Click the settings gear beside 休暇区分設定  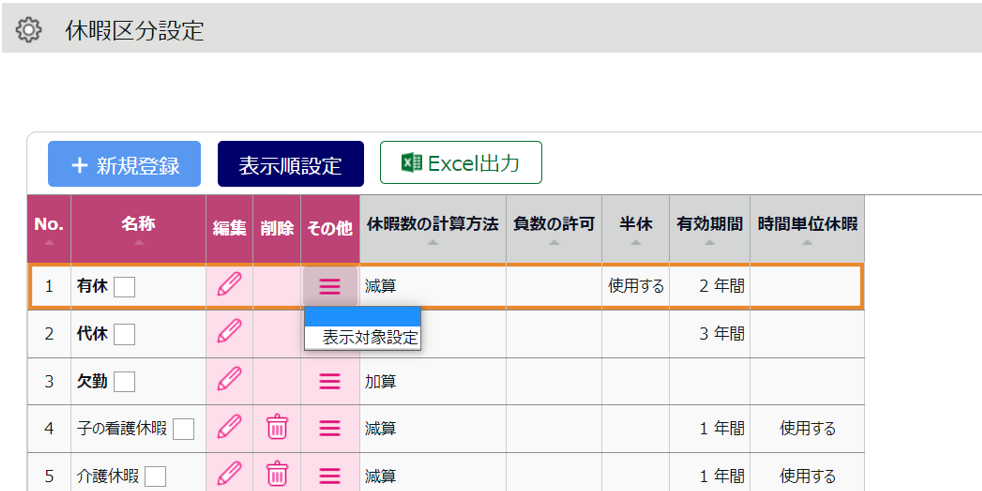click(28, 29)
